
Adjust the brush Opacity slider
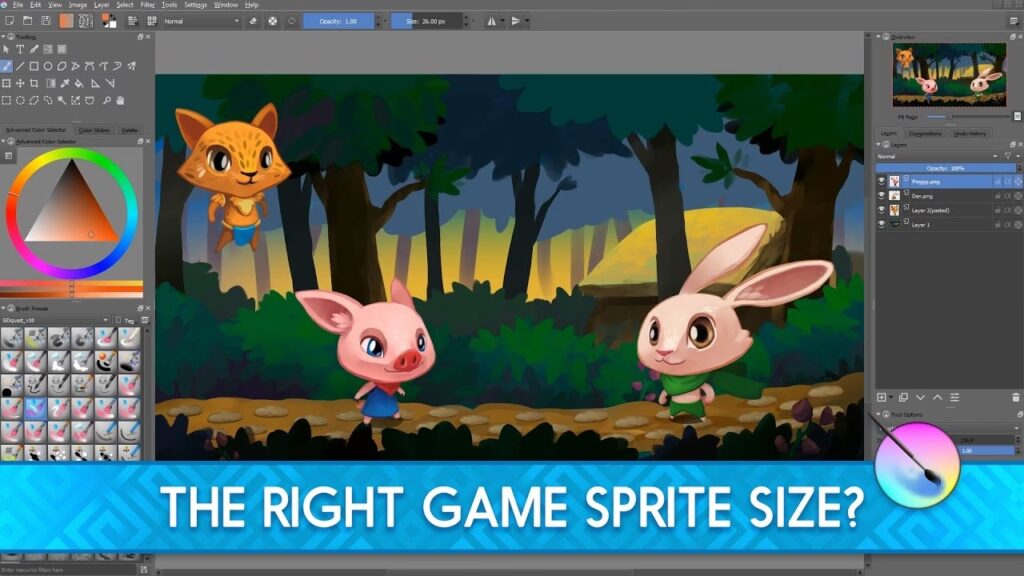pyautogui.click(x=337, y=20)
